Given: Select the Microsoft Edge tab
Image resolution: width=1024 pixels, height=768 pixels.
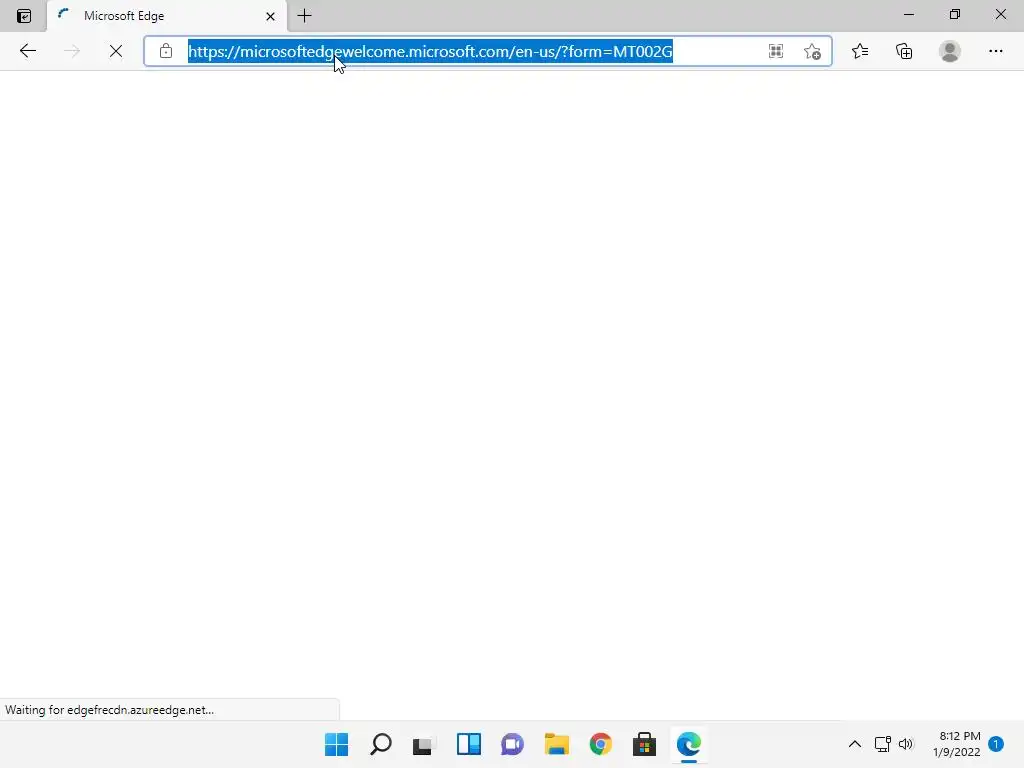Looking at the screenshot, I should tap(167, 16).
